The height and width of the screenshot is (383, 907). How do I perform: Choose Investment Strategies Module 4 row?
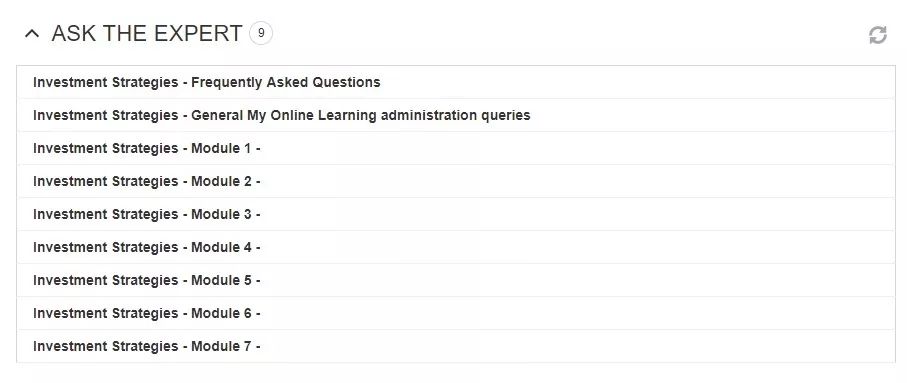click(x=456, y=247)
